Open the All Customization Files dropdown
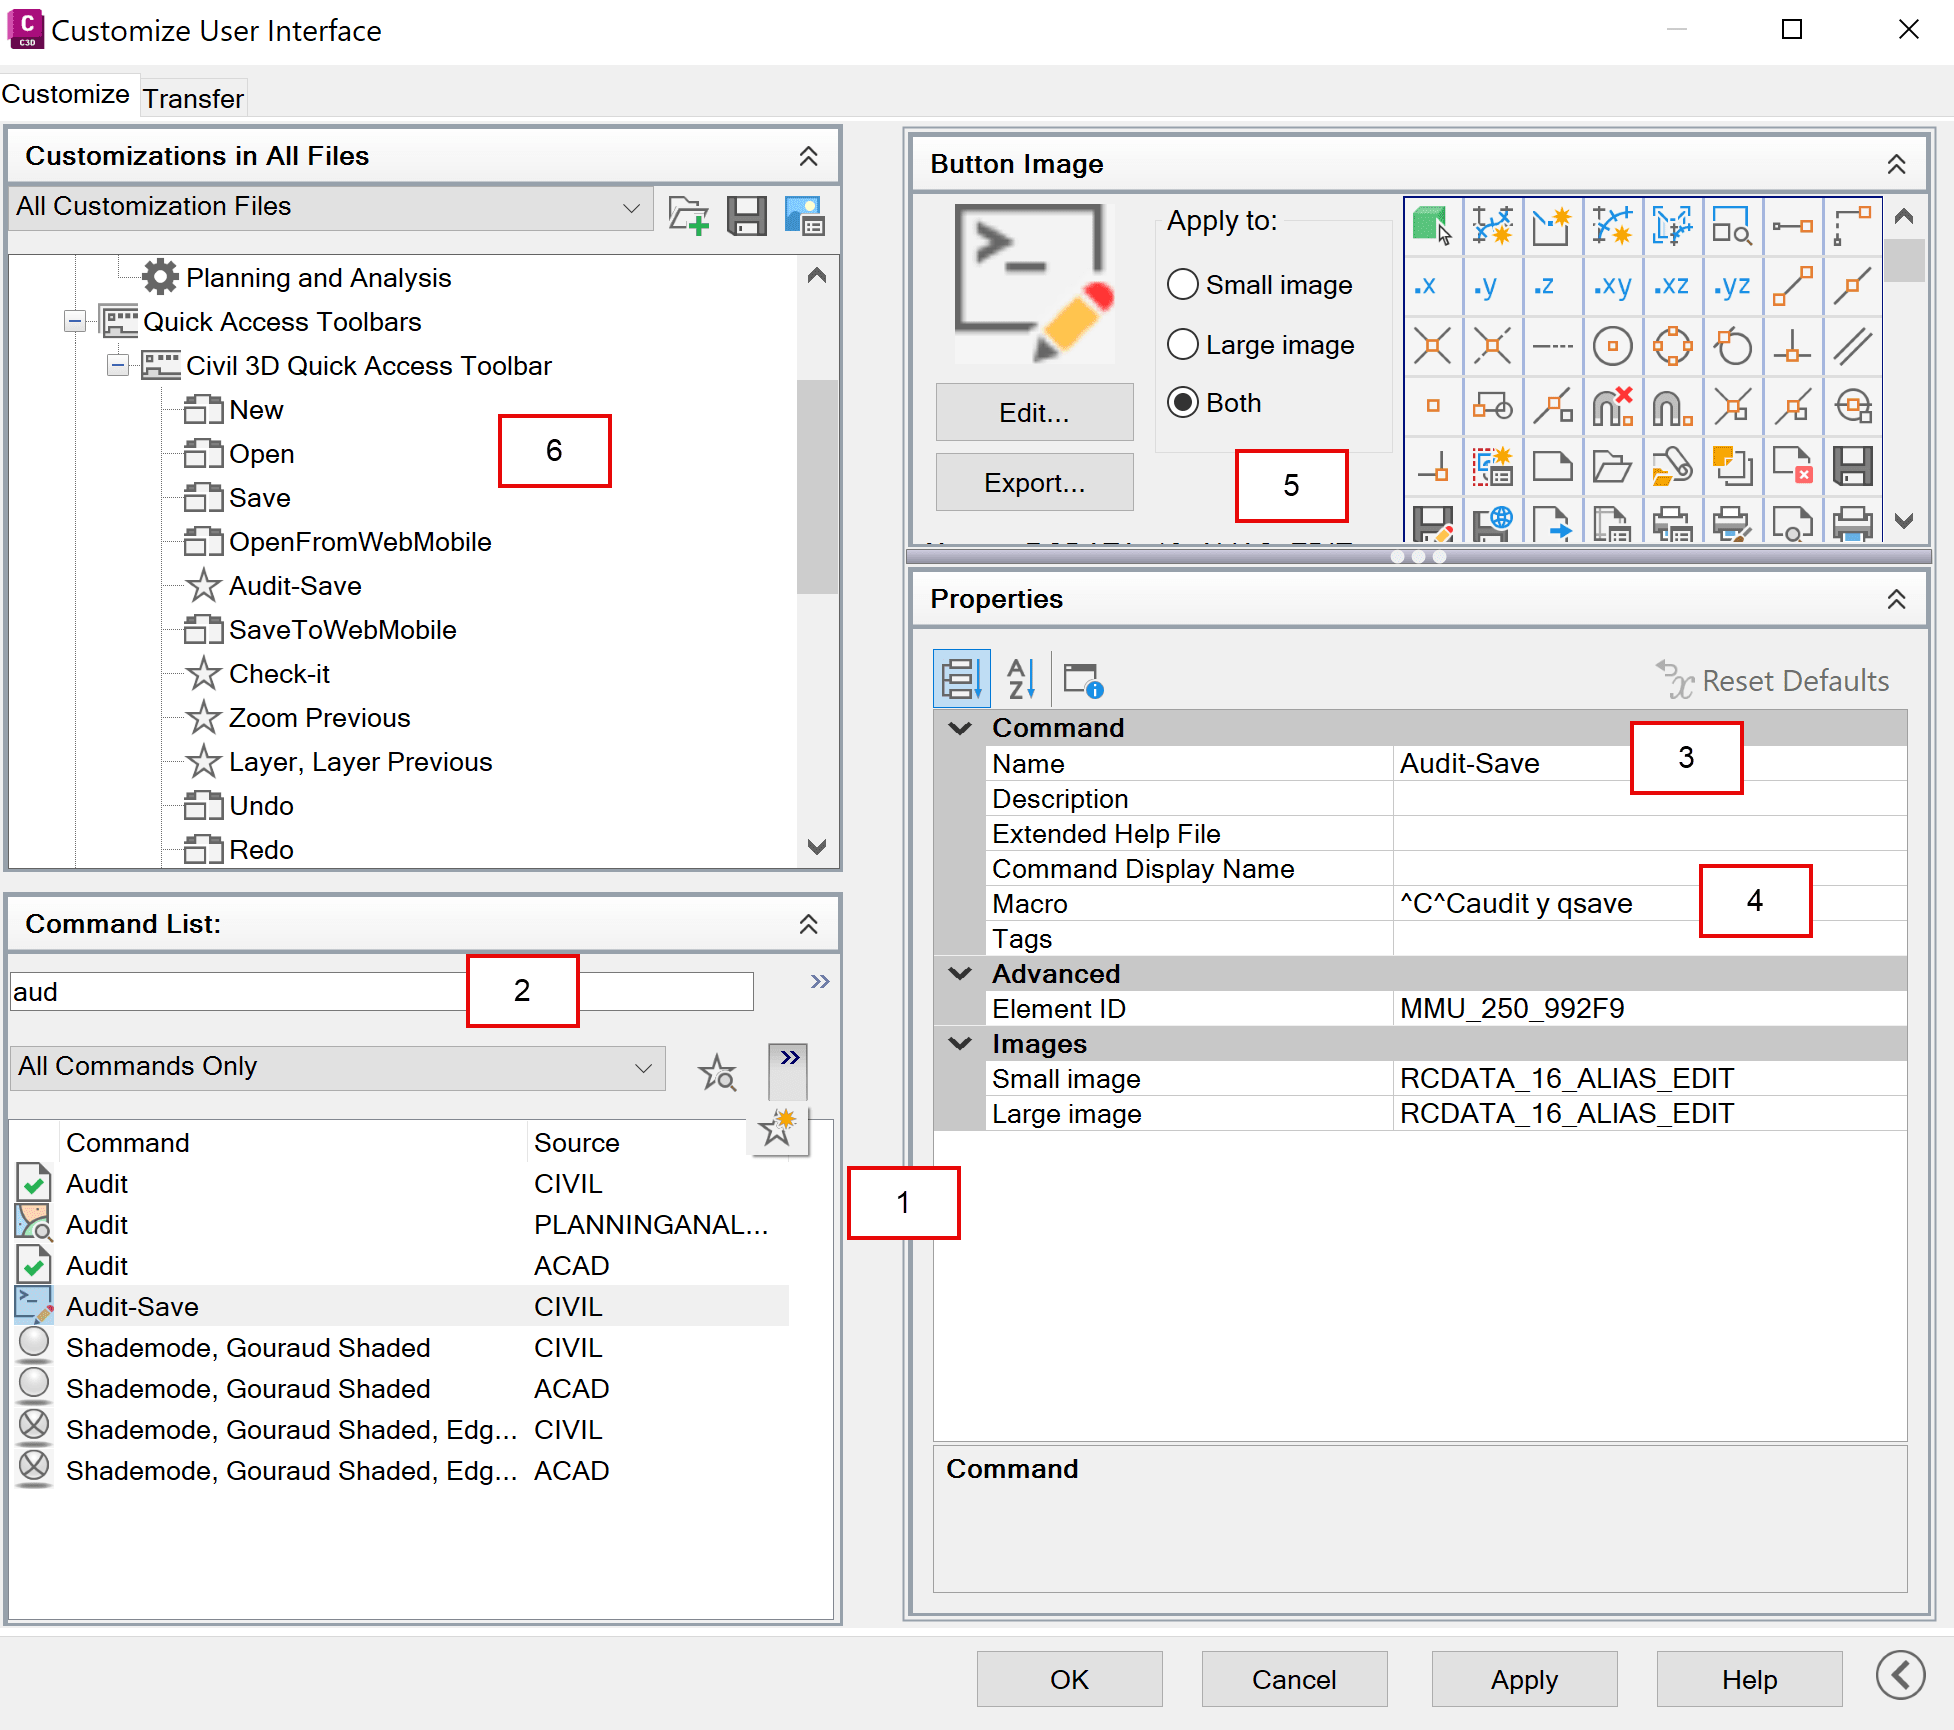 [x=330, y=207]
